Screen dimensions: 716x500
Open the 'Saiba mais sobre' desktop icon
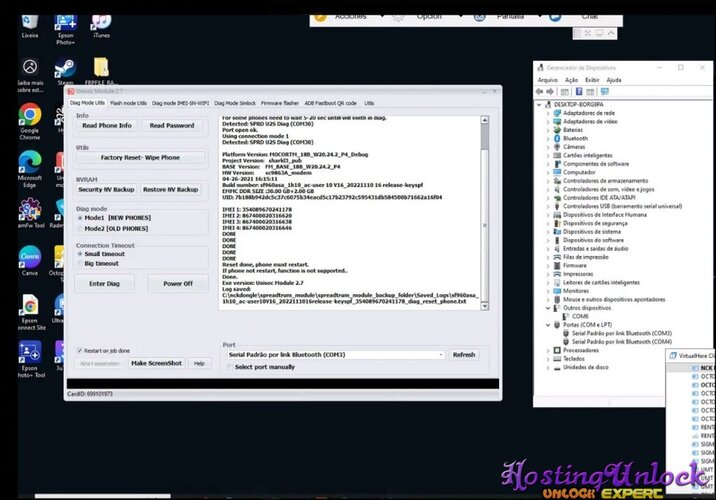coord(31,75)
